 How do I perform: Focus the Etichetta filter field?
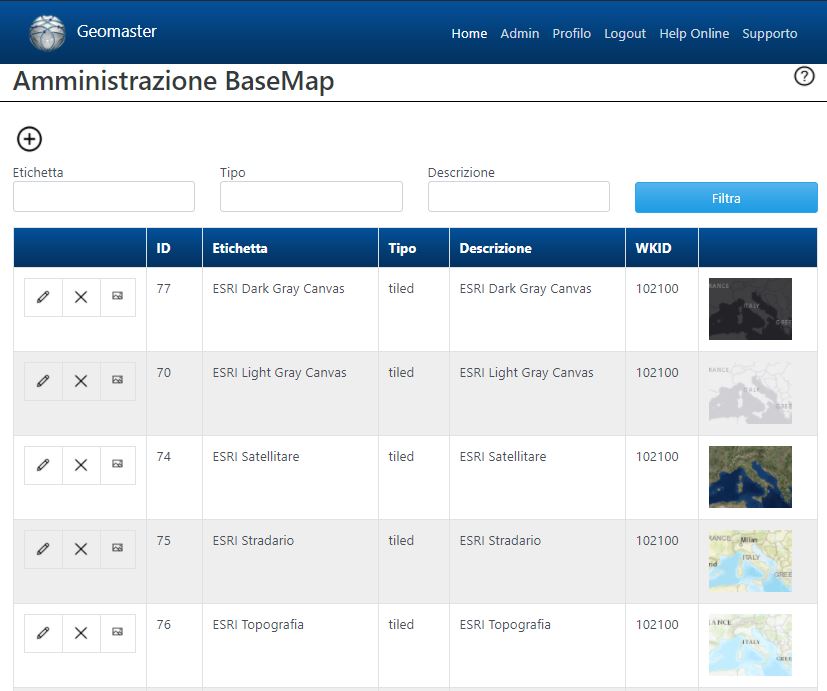(x=104, y=197)
